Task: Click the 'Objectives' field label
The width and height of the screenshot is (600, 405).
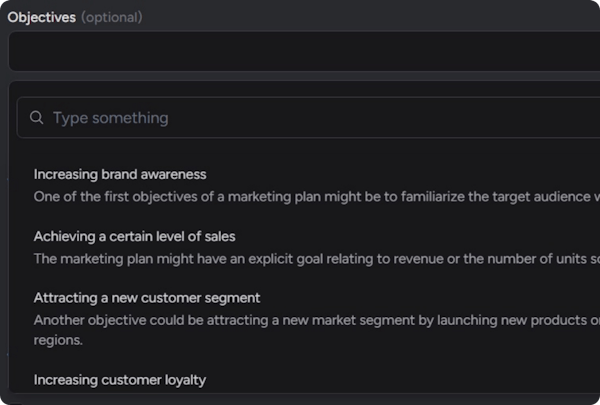Action: point(41,17)
